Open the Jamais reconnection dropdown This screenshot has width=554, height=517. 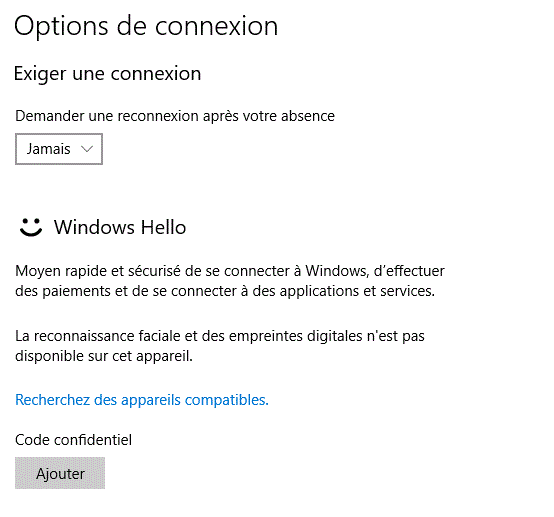click(59, 149)
